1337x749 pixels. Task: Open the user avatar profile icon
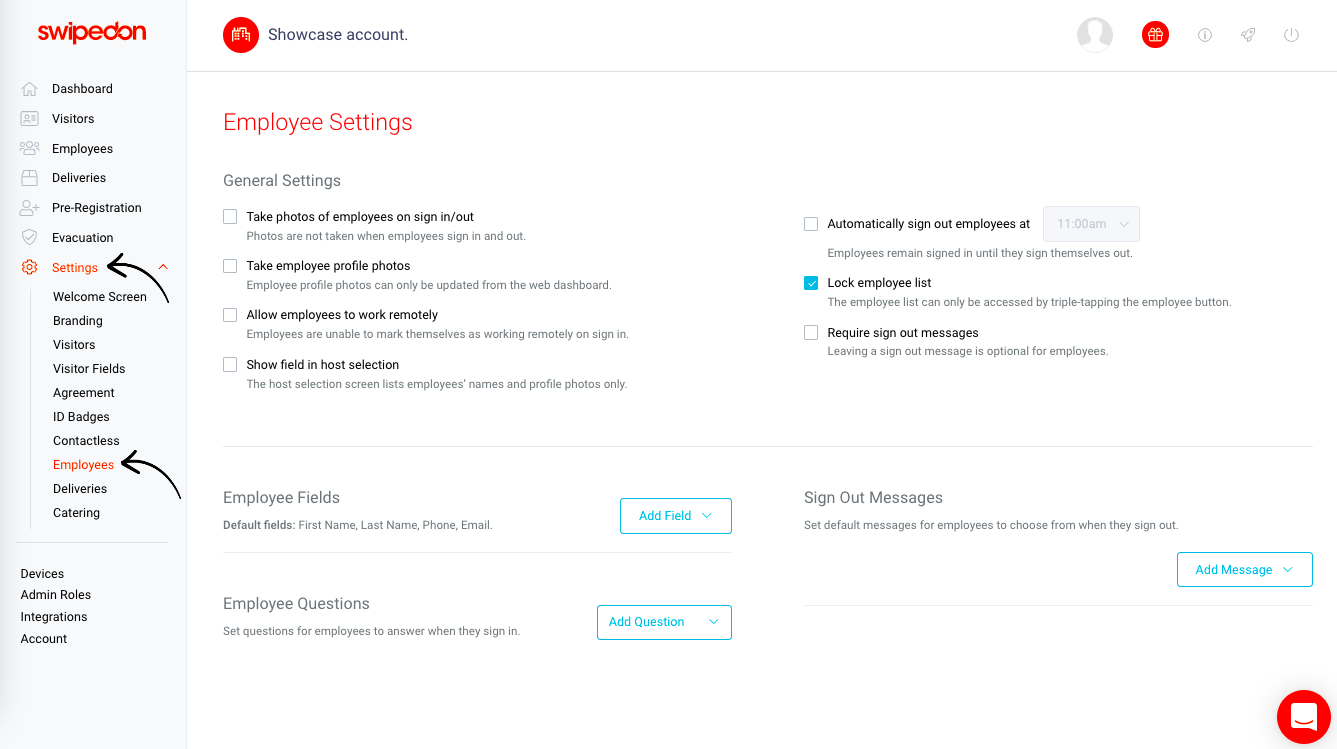pyautogui.click(x=1095, y=35)
